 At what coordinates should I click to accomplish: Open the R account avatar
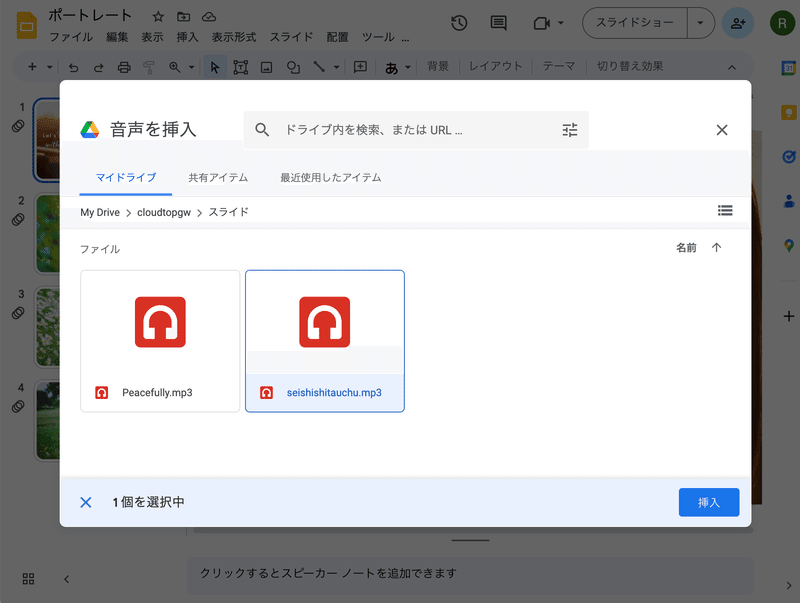[782, 23]
